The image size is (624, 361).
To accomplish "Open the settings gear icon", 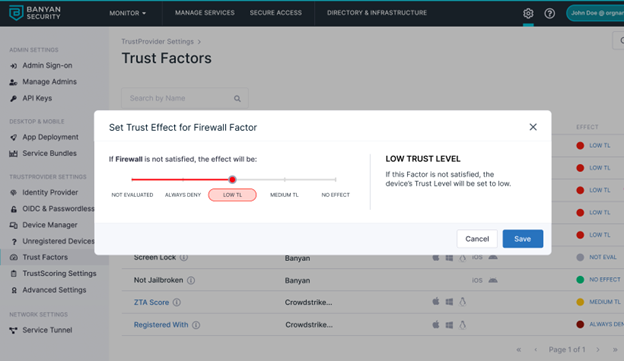I will pyautogui.click(x=528, y=14).
